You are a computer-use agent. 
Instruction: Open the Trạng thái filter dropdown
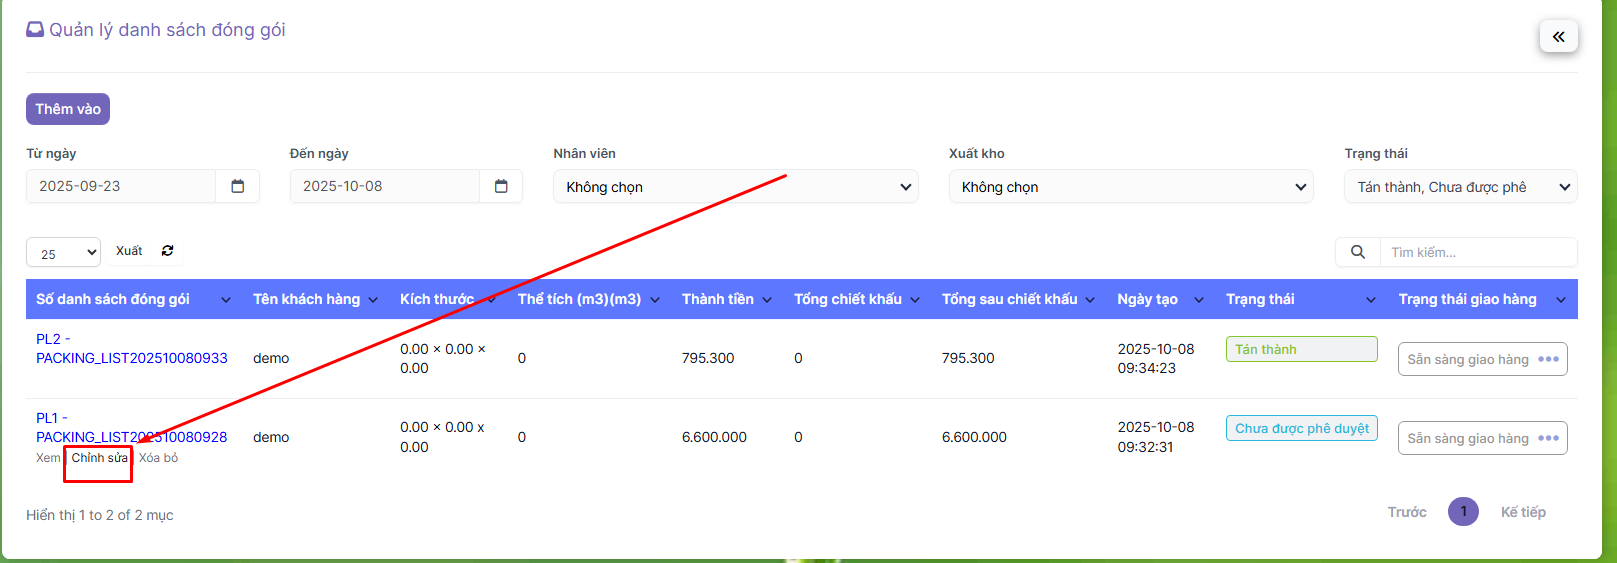[x=1460, y=187]
